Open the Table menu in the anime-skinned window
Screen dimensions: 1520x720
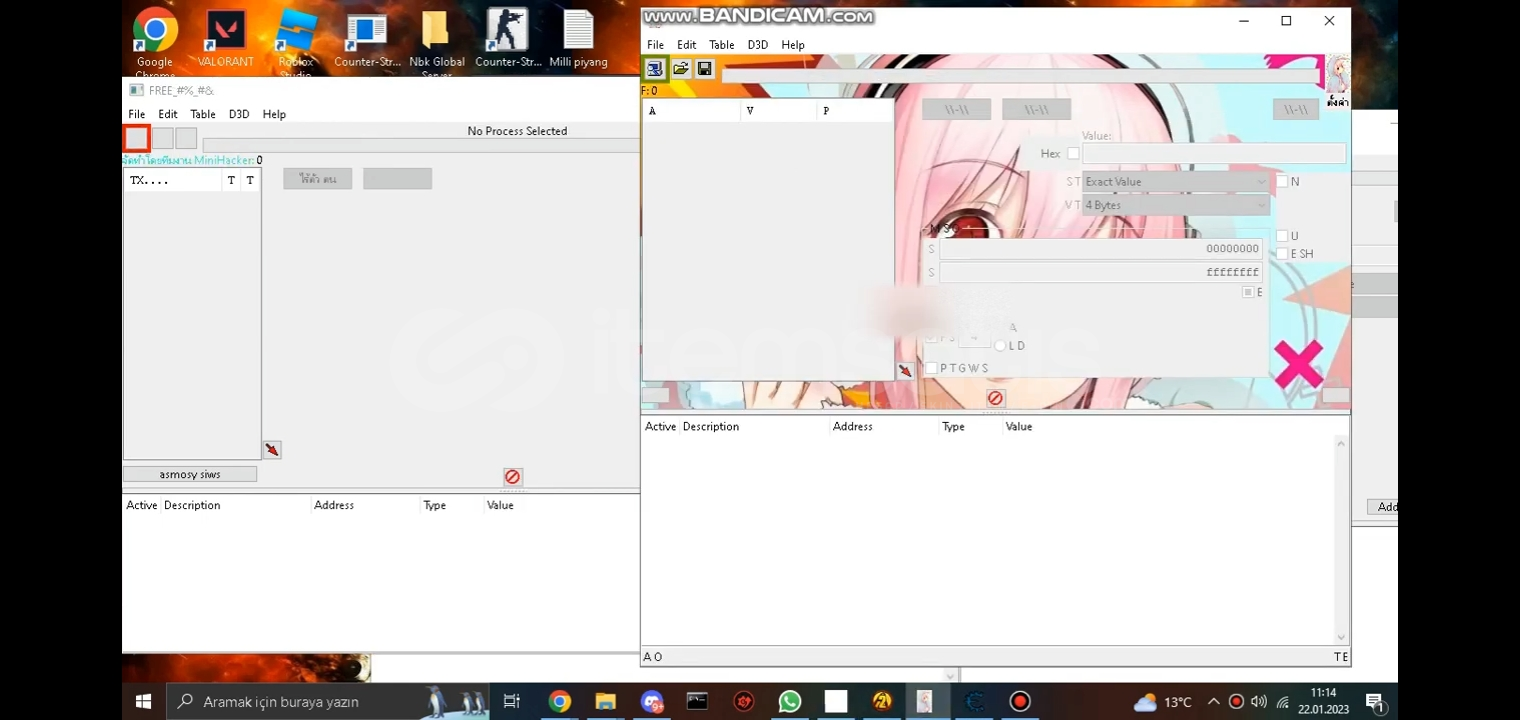pyautogui.click(x=722, y=45)
